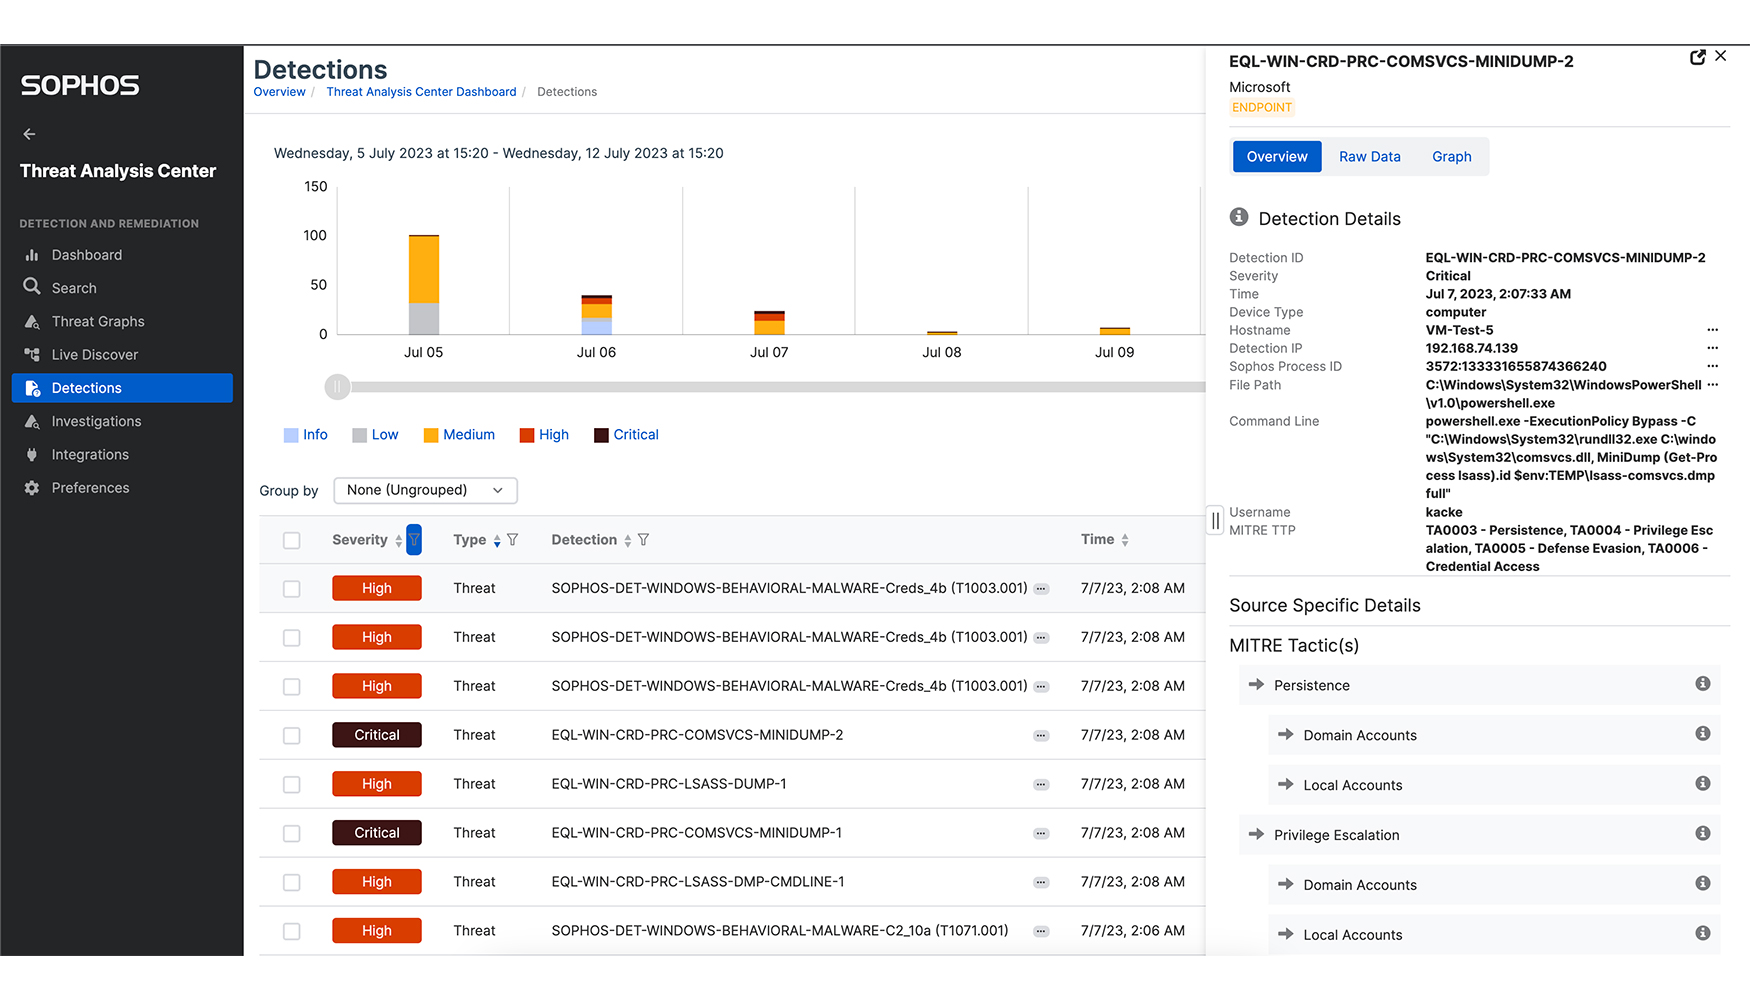Image resolution: width=1750 pixels, height=1000 pixels.
Task: Sort the table by Time column
Action: 1125,540
